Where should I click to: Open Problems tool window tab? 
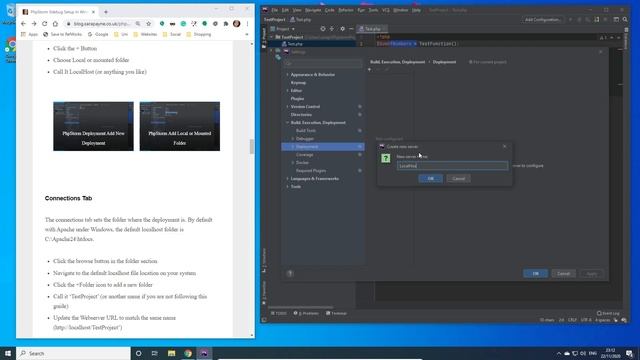click(x=306, y=313)
